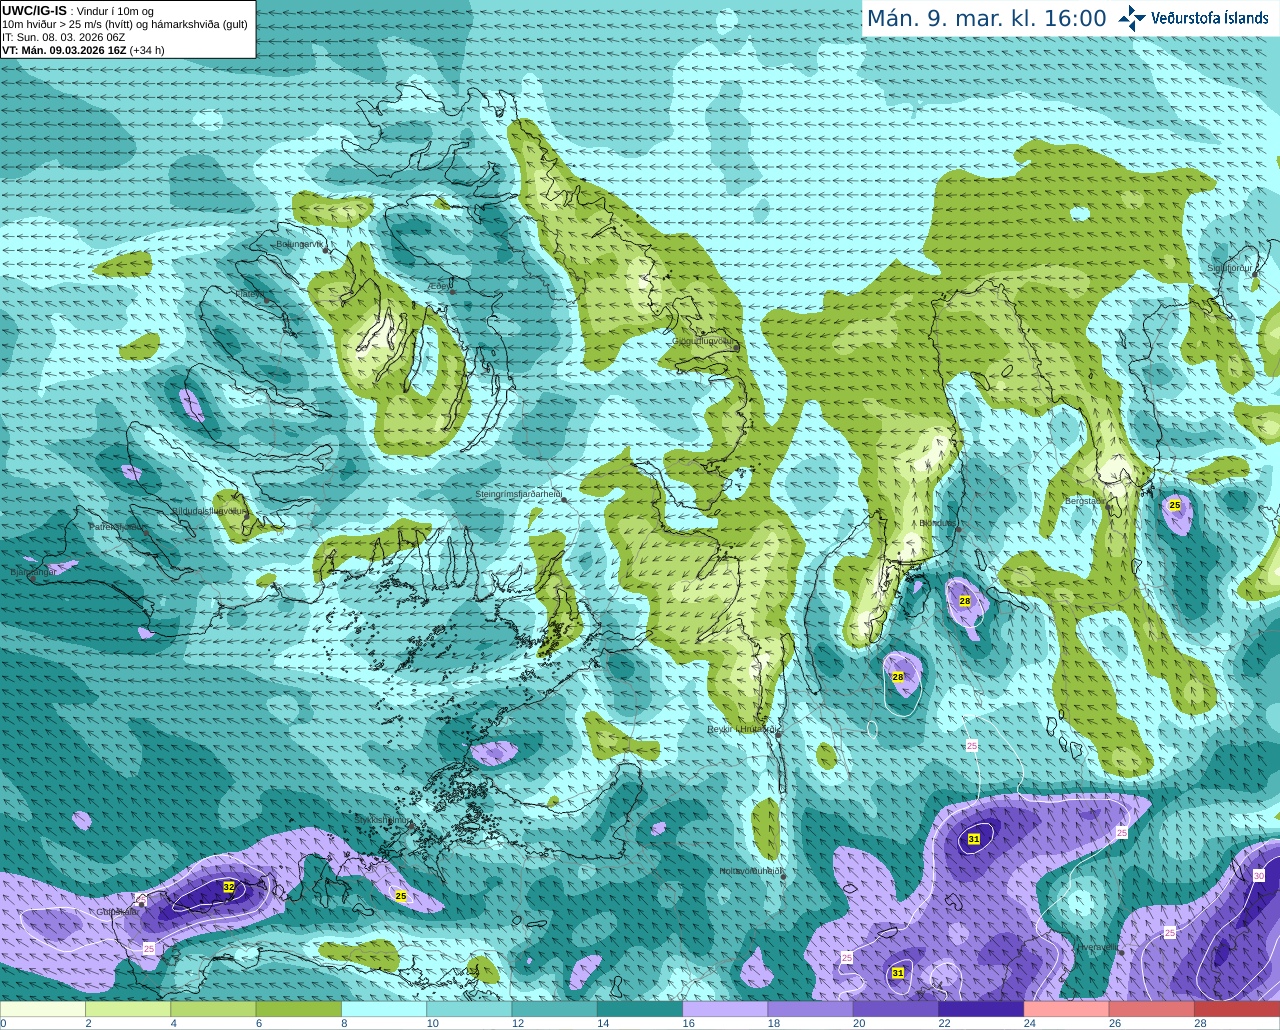Click the 12–14 m/s teal legend swatch
Viewport: 1280px width, 1030px height.
coord(555,1009)
